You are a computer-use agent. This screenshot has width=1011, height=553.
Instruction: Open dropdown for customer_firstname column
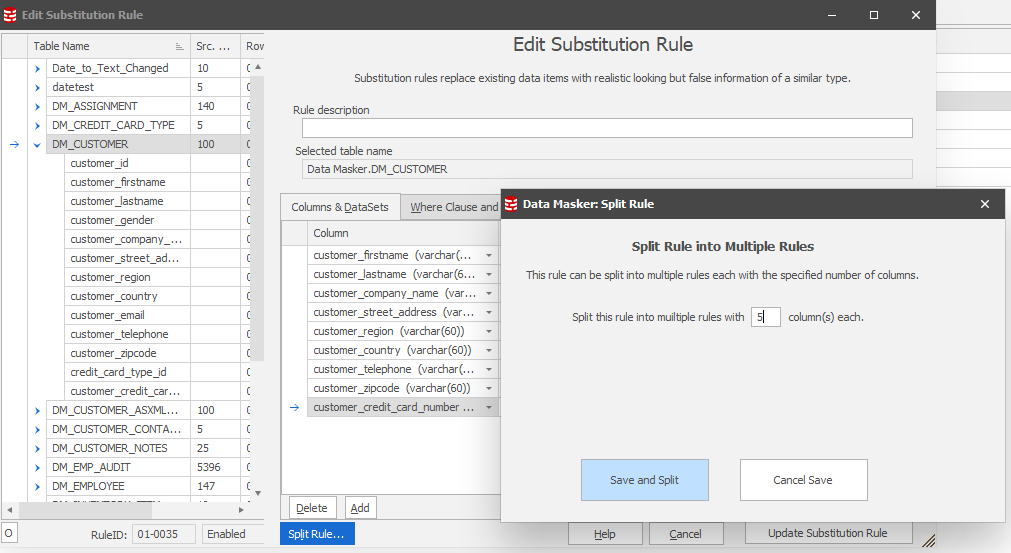pos(489,255)
